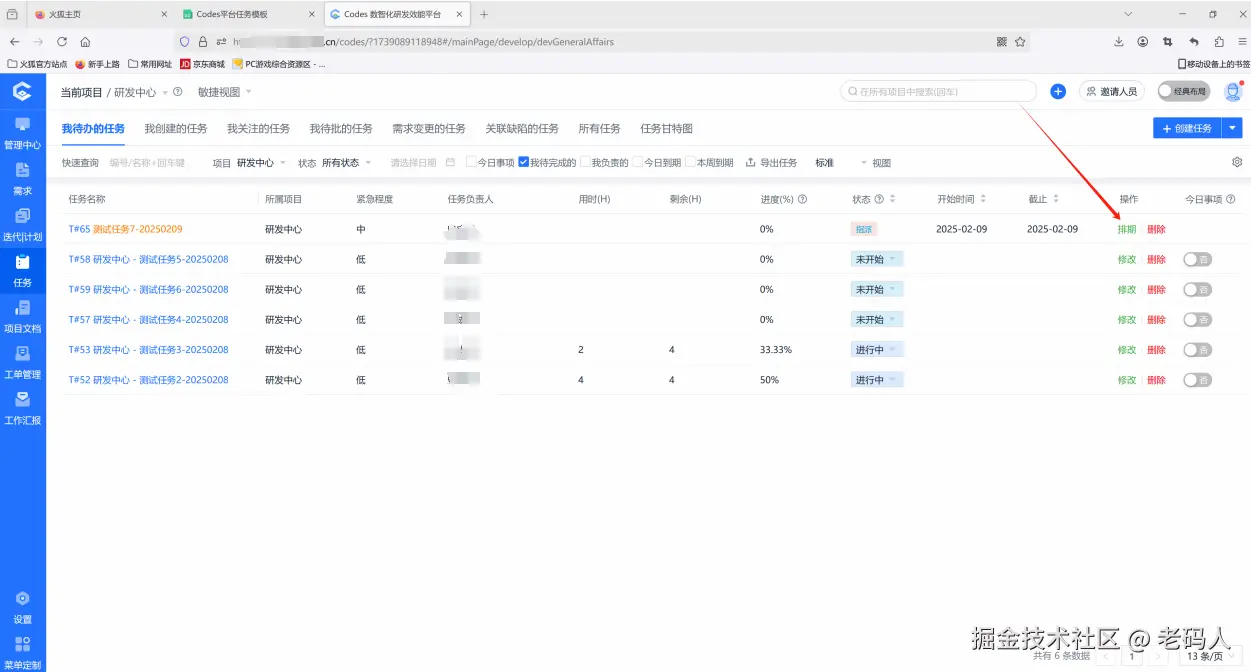Click 修改 for task T#59
1251x672 pixels.
[1127, 289]
